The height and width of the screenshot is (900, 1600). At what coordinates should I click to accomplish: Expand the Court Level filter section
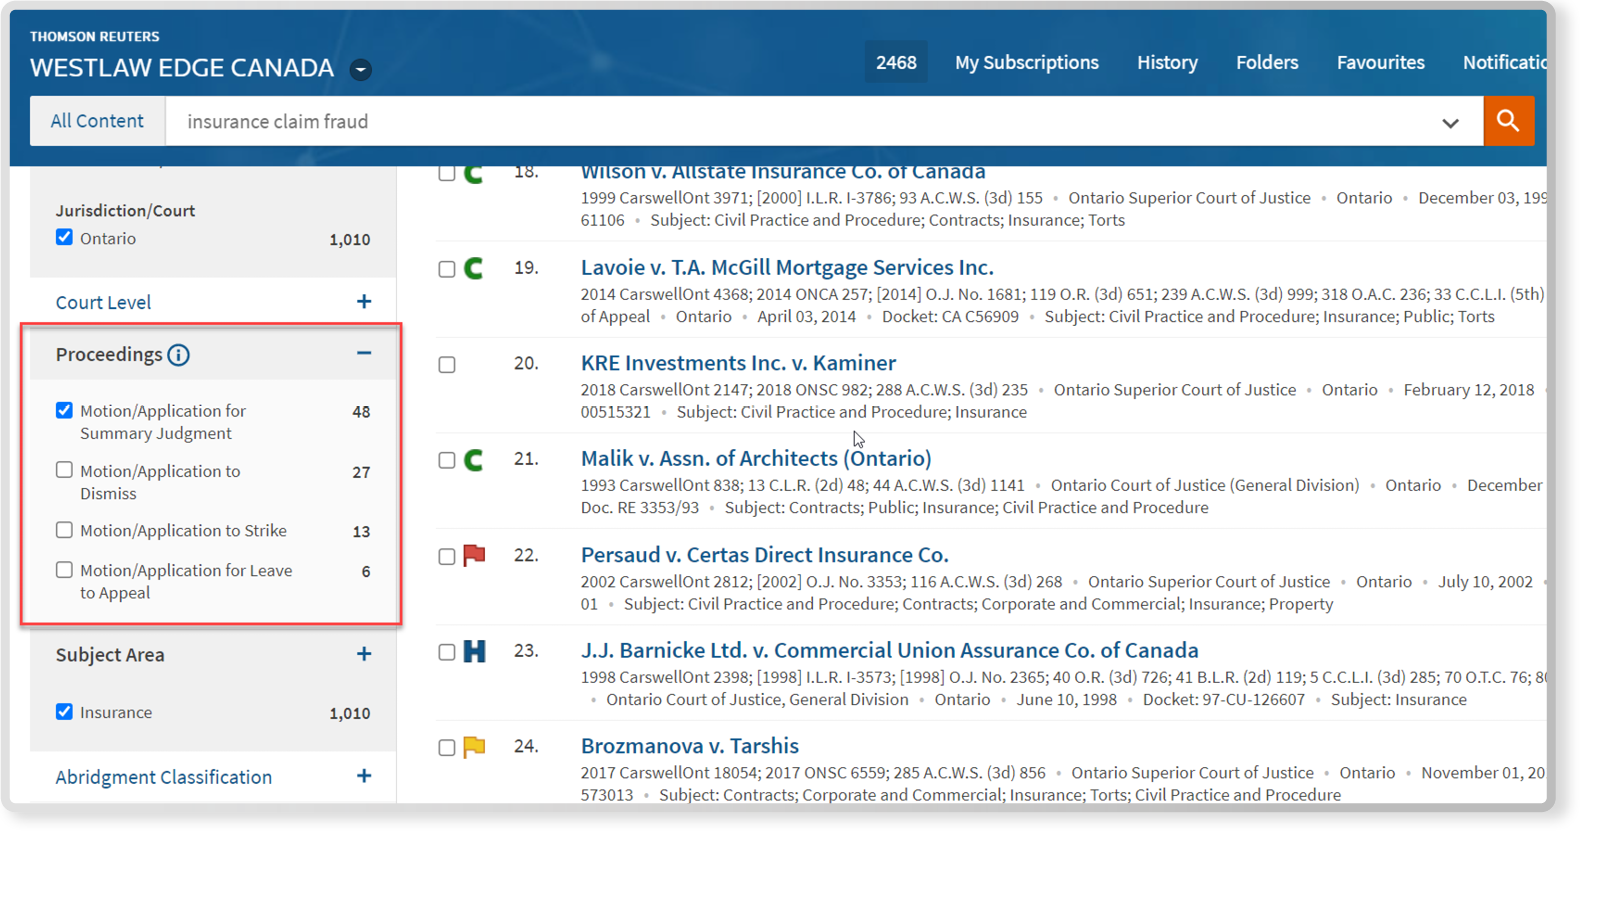tap(364, 301)
